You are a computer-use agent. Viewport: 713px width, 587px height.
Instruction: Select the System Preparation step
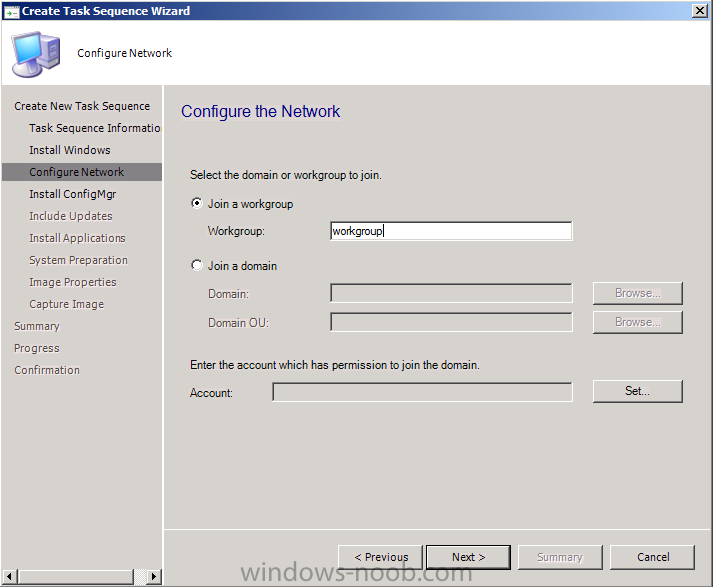pos(78,260)
